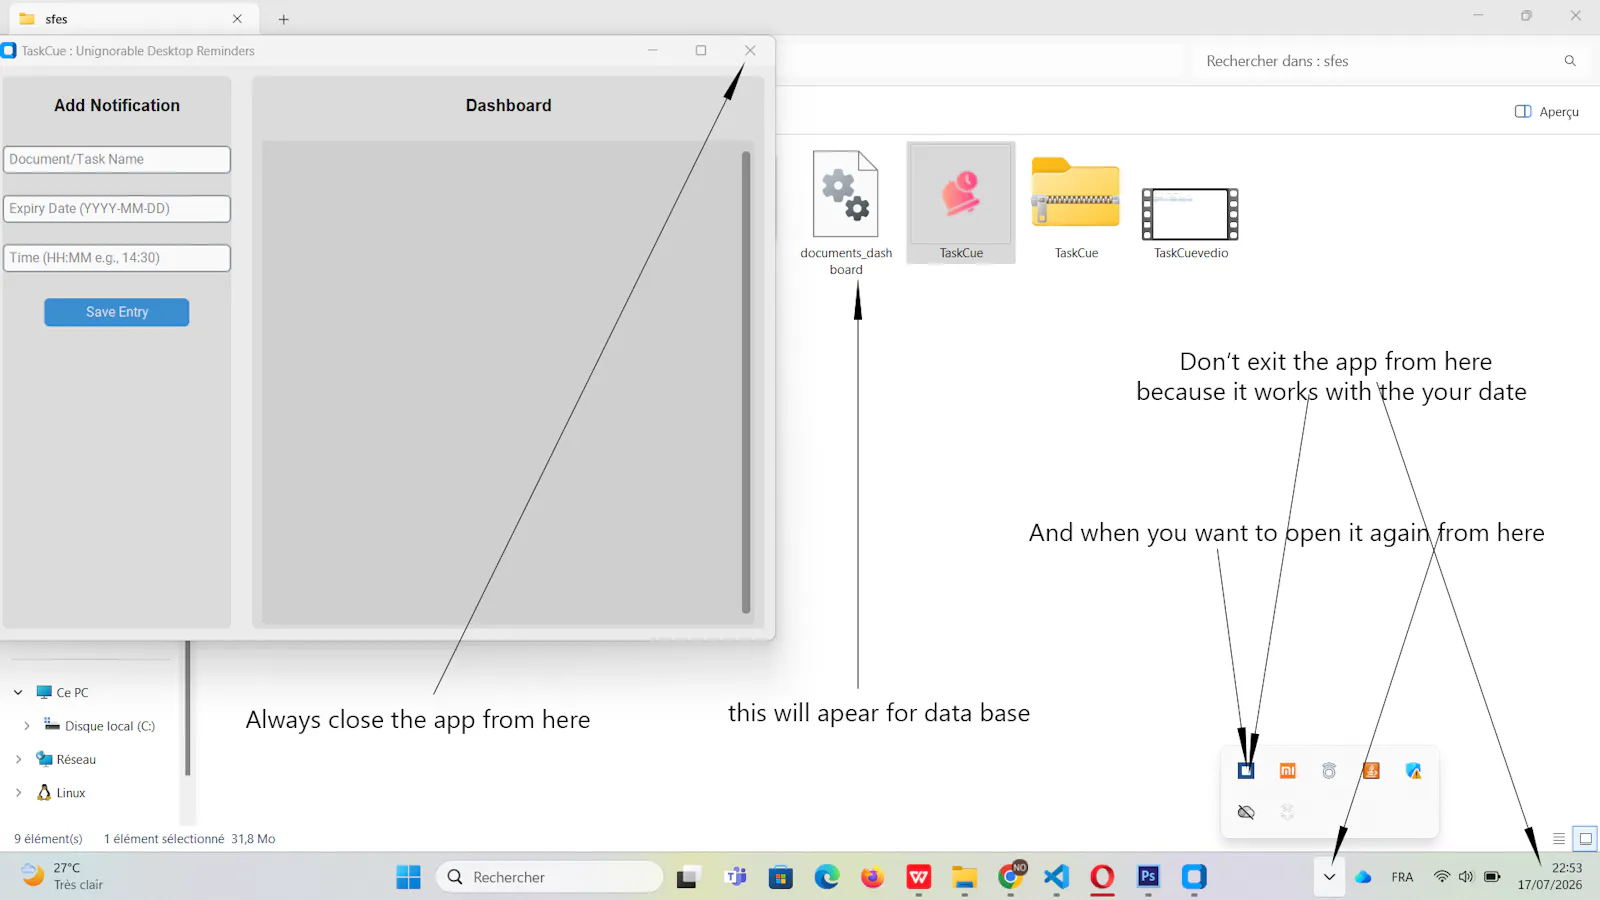Viewport: 1600px width, 900px height.
Task: Click the faded stacked-layers tray icon
Action: pos(1288,812)
